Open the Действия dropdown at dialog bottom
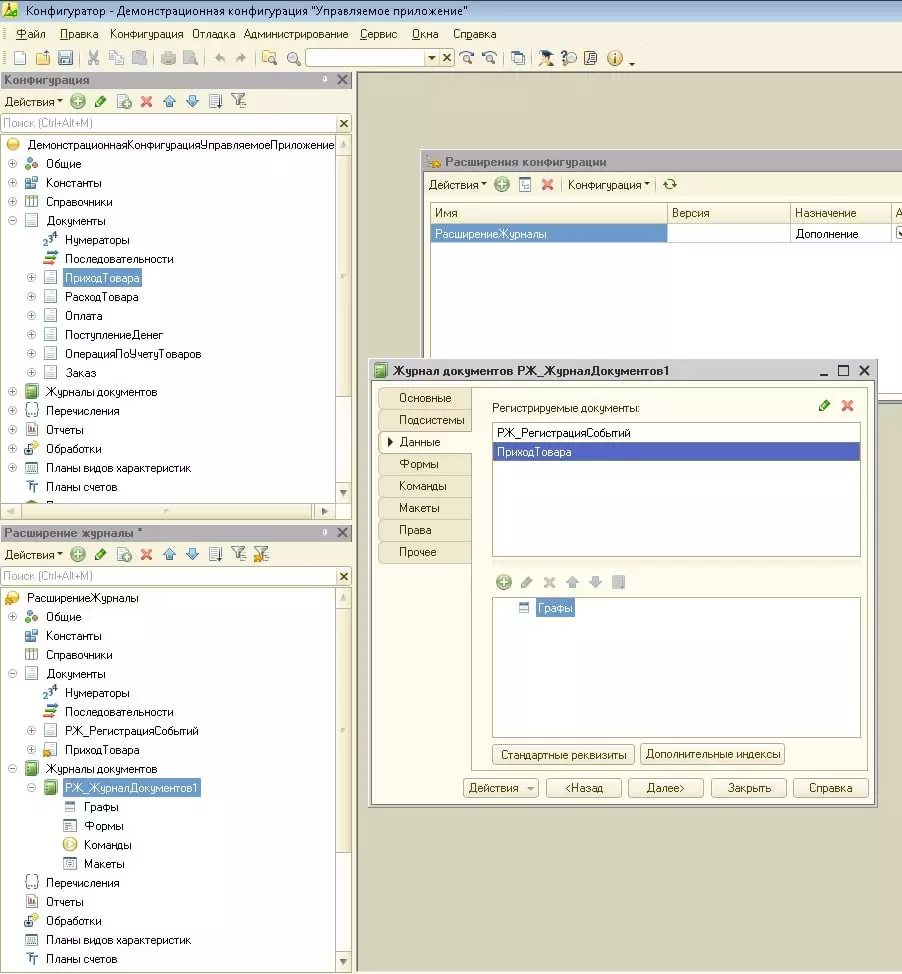Viewport: 902px width, 974px height. (501, 788)
